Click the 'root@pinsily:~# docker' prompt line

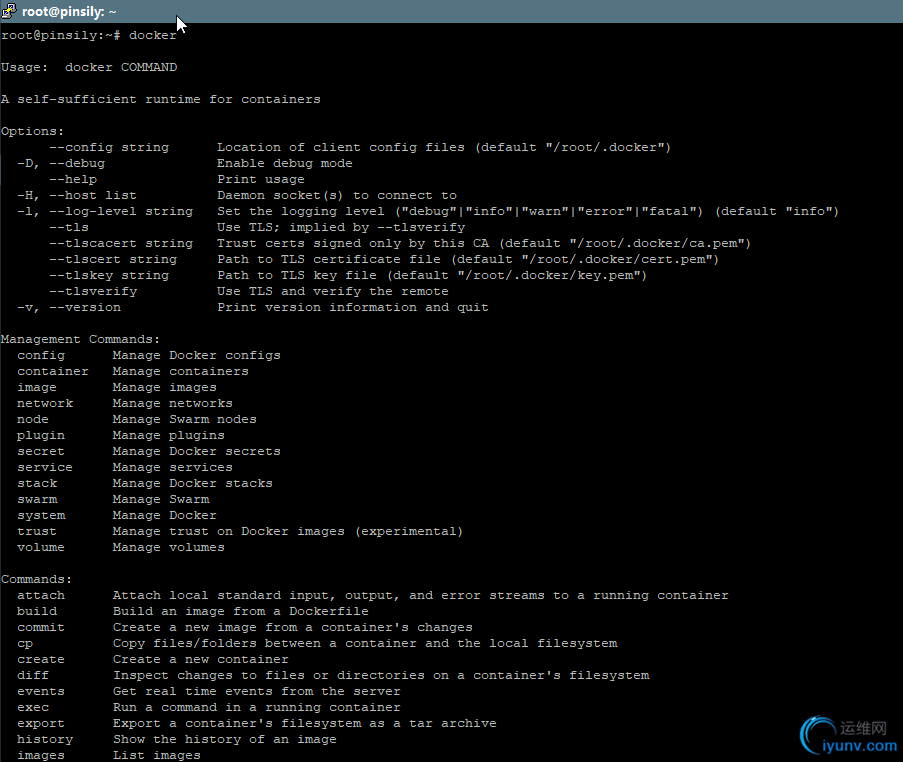(89, 36)
